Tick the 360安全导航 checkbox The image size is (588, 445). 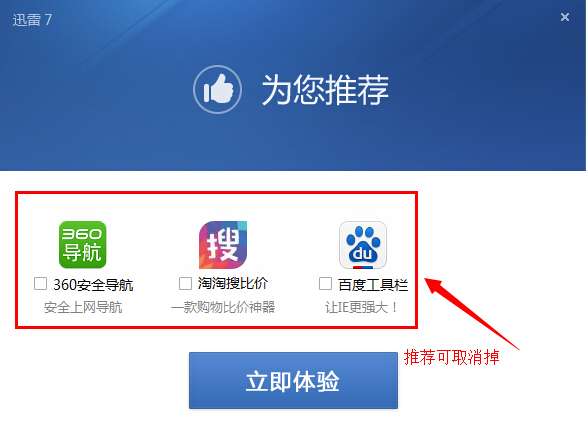pyautogui.click(x=40, y=283)
